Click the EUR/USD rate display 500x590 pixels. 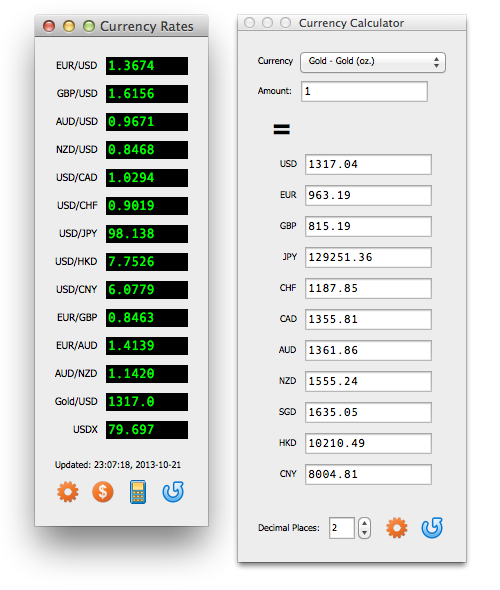tap(147, 66)
